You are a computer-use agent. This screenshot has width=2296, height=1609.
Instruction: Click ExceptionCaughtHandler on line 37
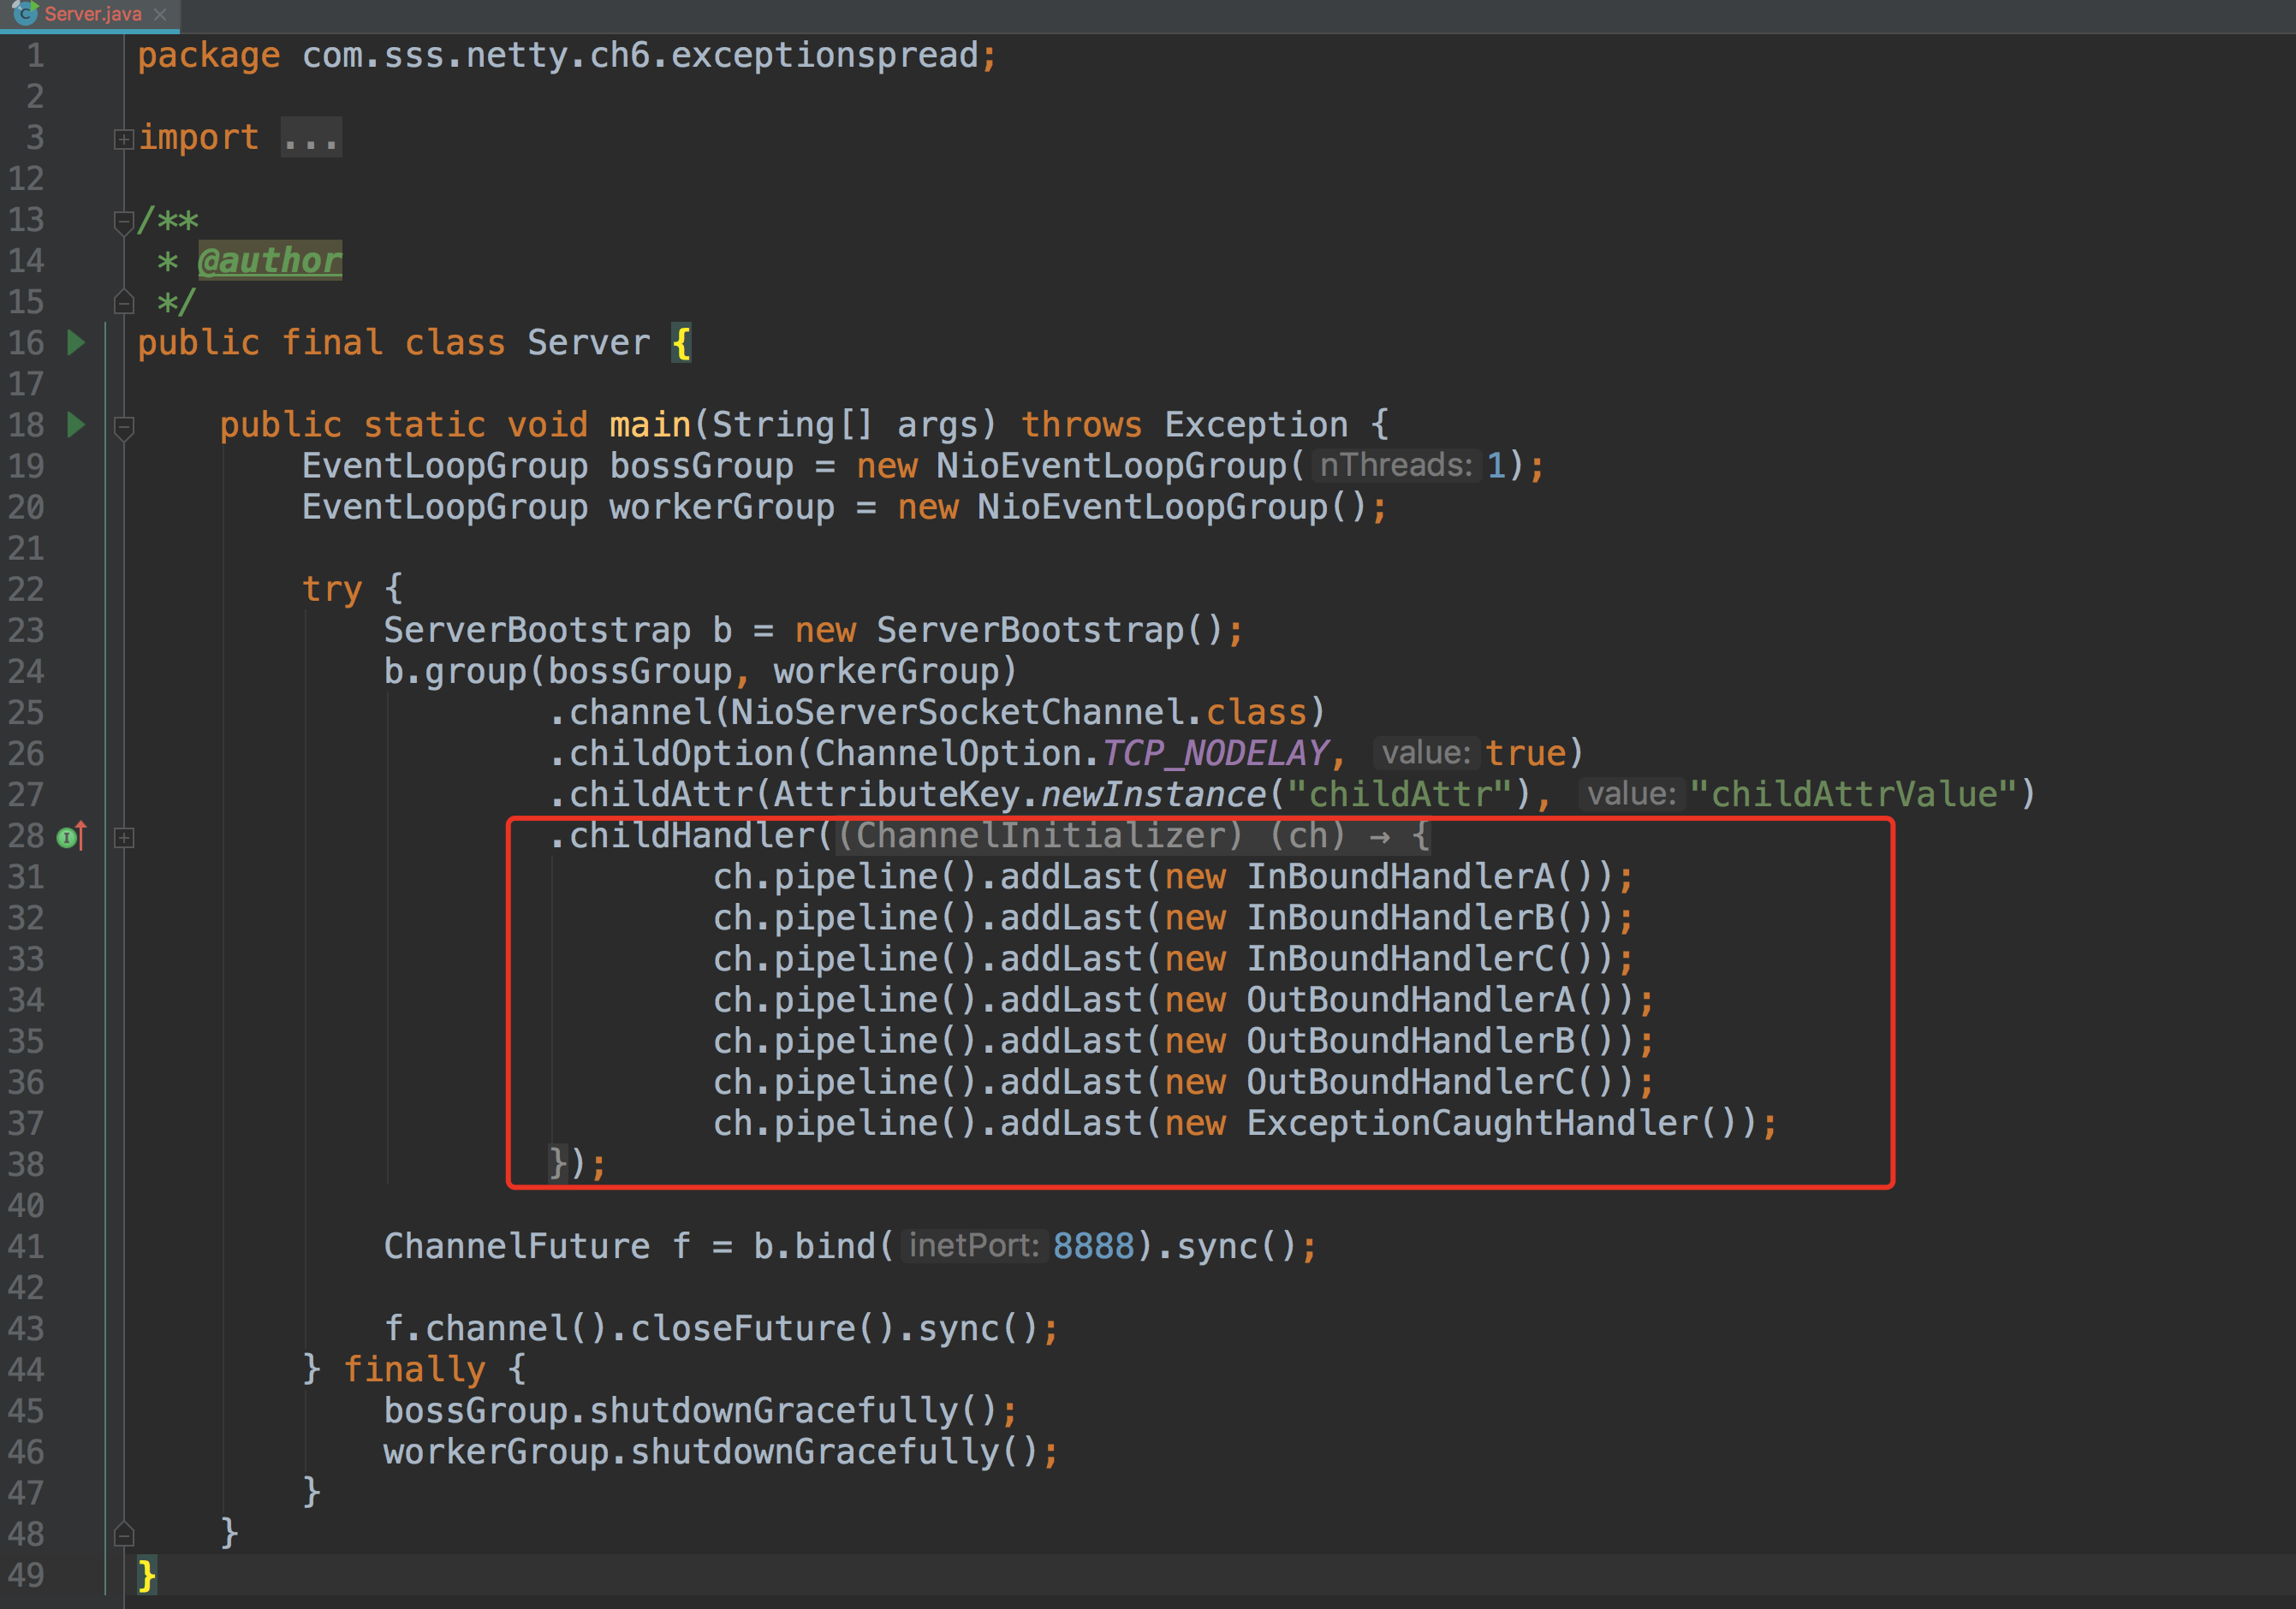tap(1472, 1123)
